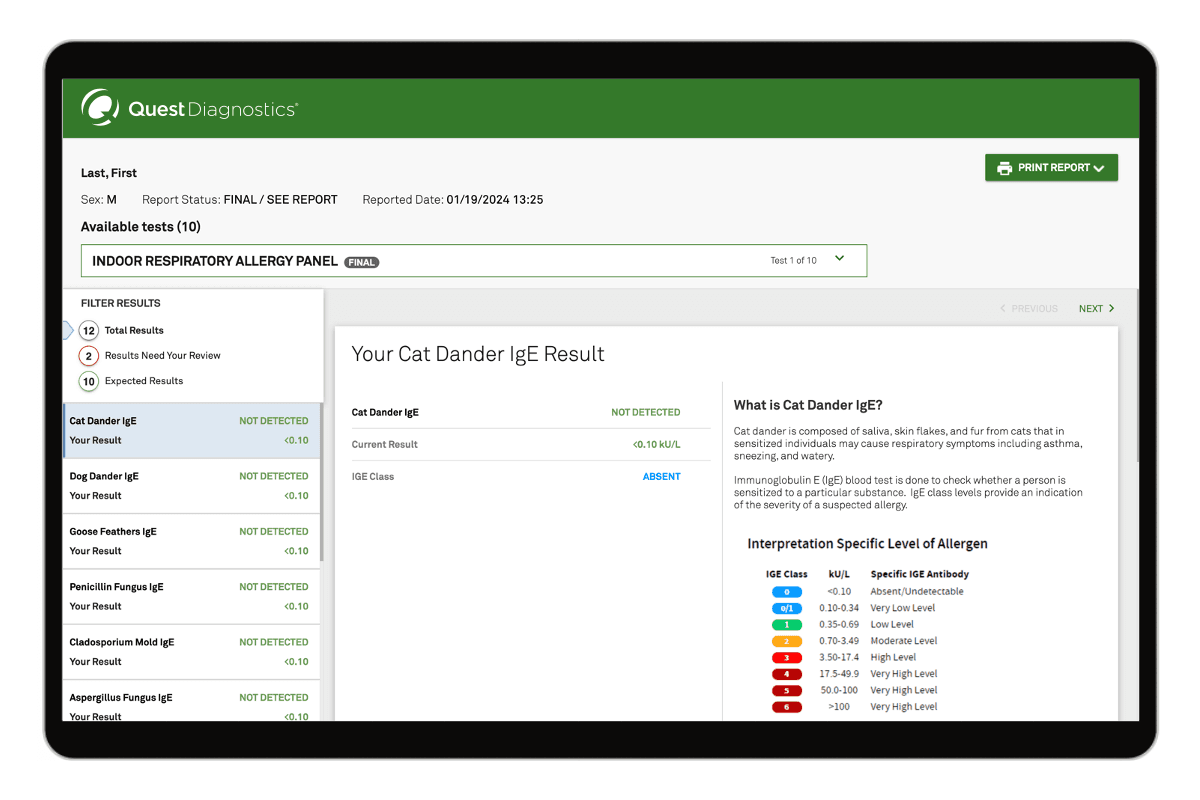Show all Total Results filter
The image size is (1200, 800).
click(x=134, y=330)
